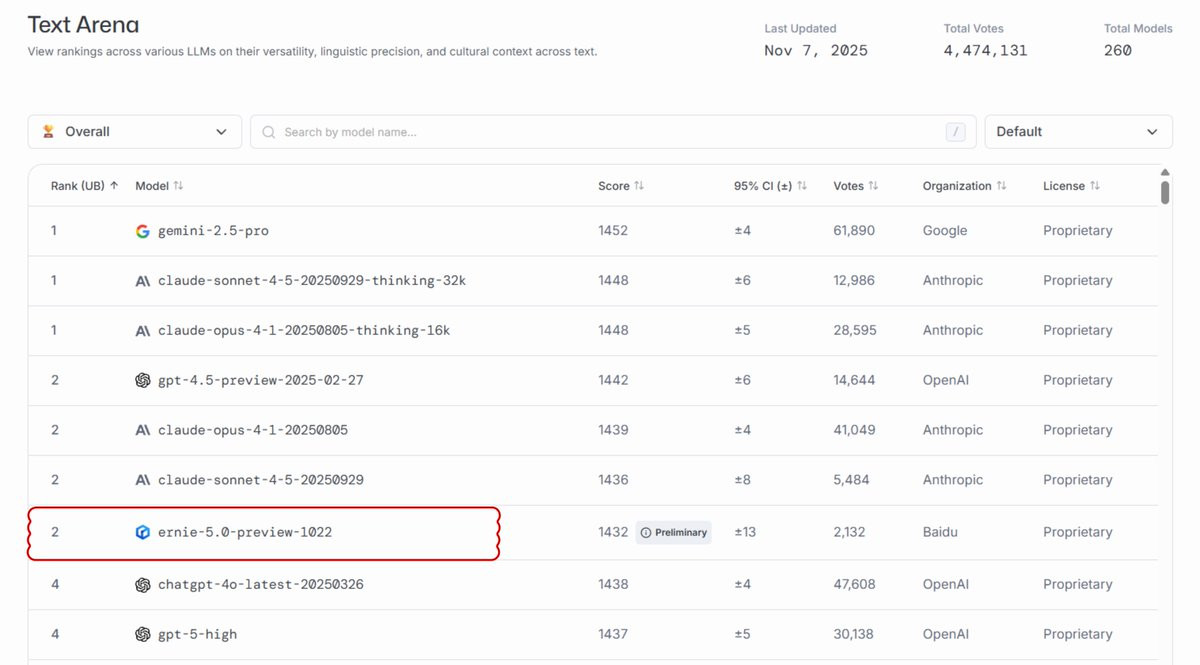The height and width of the screenshot is (665, 1200).
Task: Click the trophy icon in Overall dropdown
Action: point(48,132)
